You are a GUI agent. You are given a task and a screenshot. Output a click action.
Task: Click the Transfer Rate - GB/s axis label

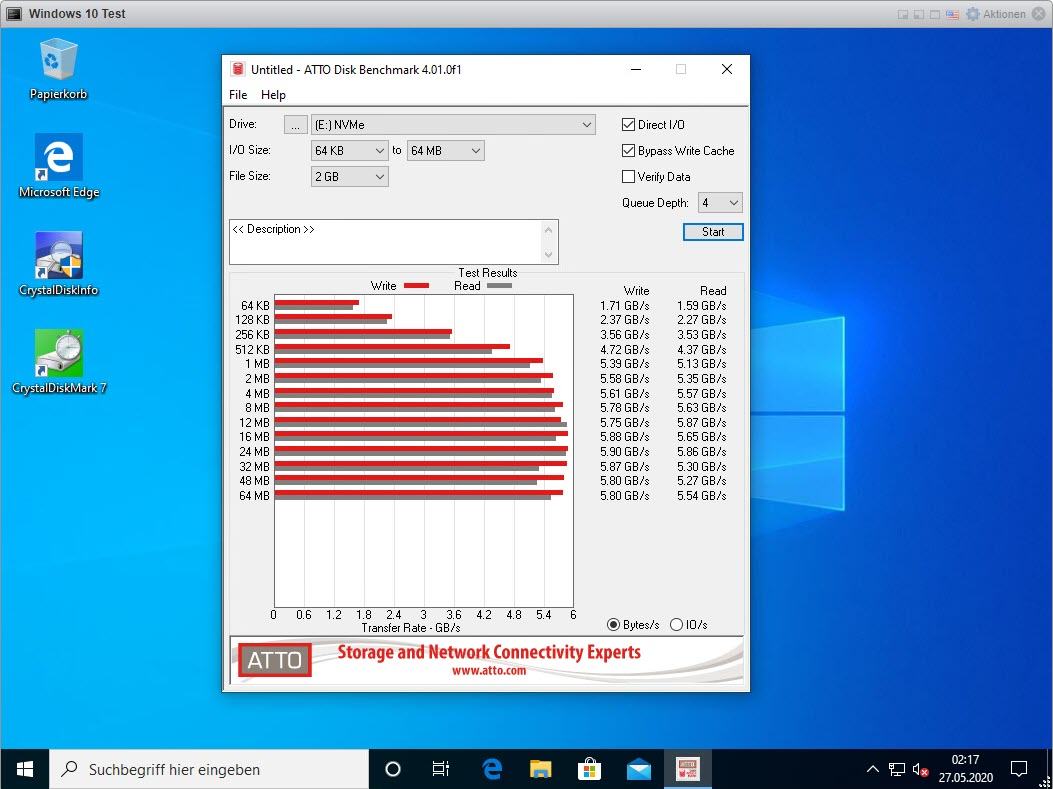[x=411, y=628]
